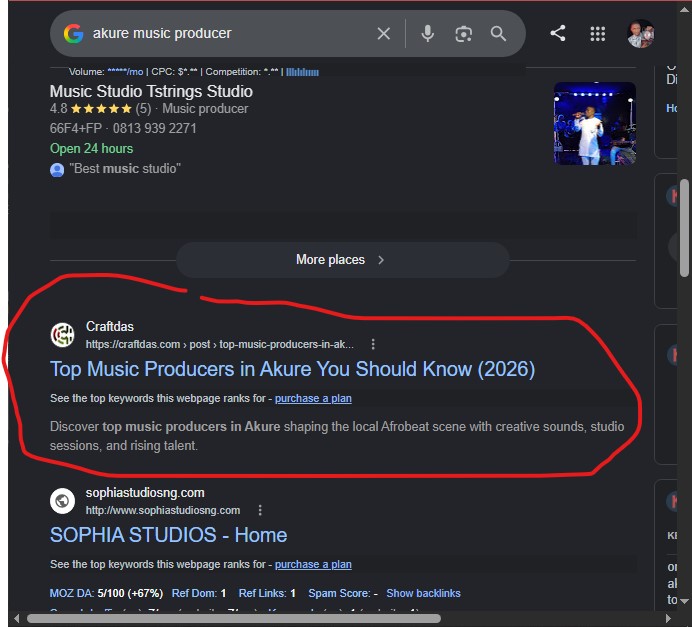Click the http://www.sophiastudiosng.com URL text
This screenshot has width=692, height=627.
pyautogui.click(x=163, y=510)
